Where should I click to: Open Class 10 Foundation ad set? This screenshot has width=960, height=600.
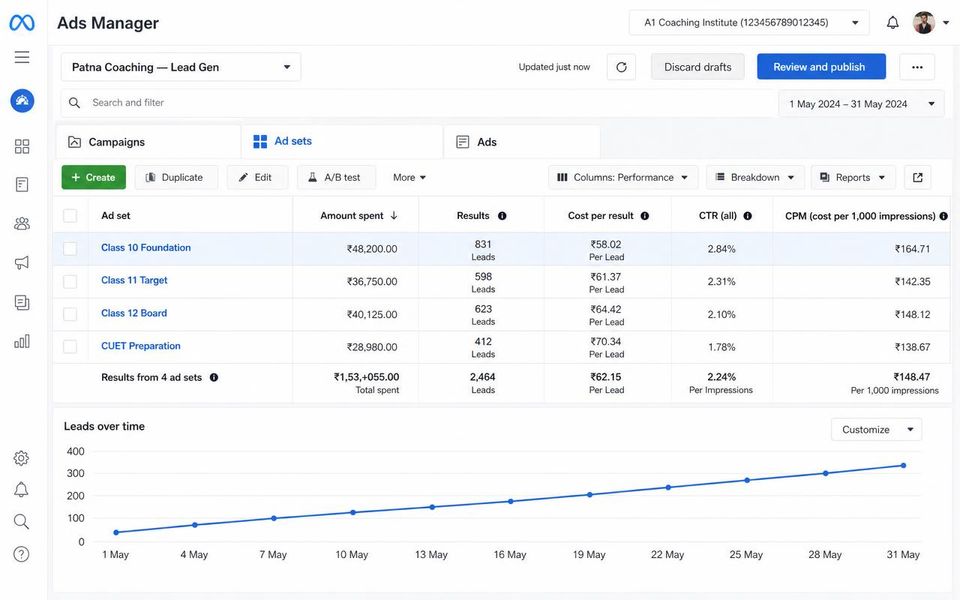[x=146, y=247]
